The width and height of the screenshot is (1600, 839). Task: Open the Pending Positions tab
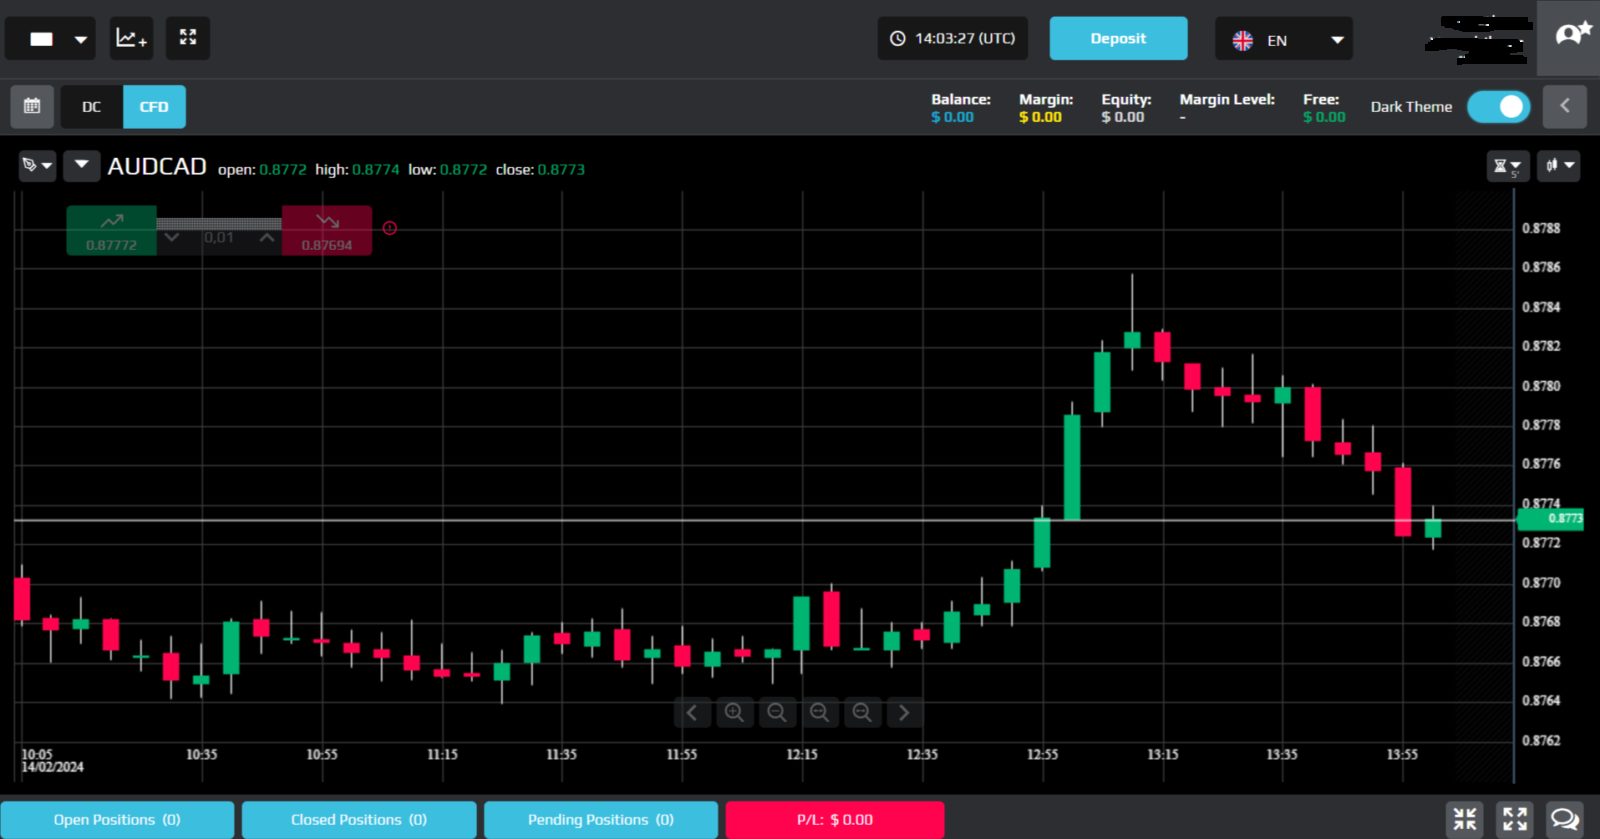(601, 820)
